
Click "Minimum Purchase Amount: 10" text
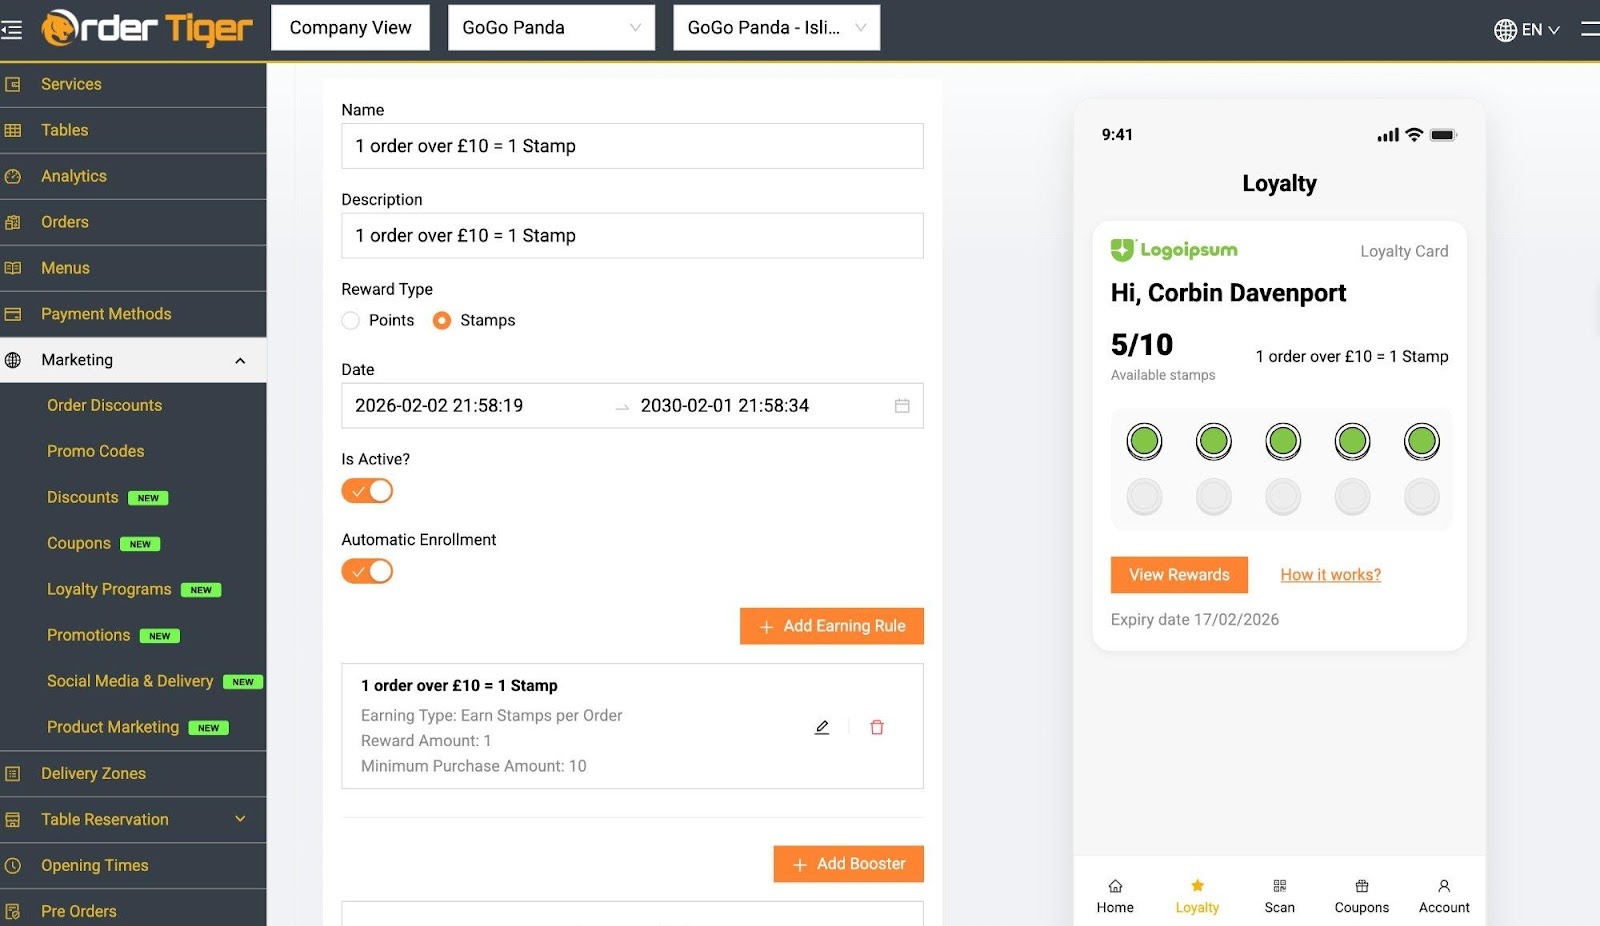[x=474, y=766]
